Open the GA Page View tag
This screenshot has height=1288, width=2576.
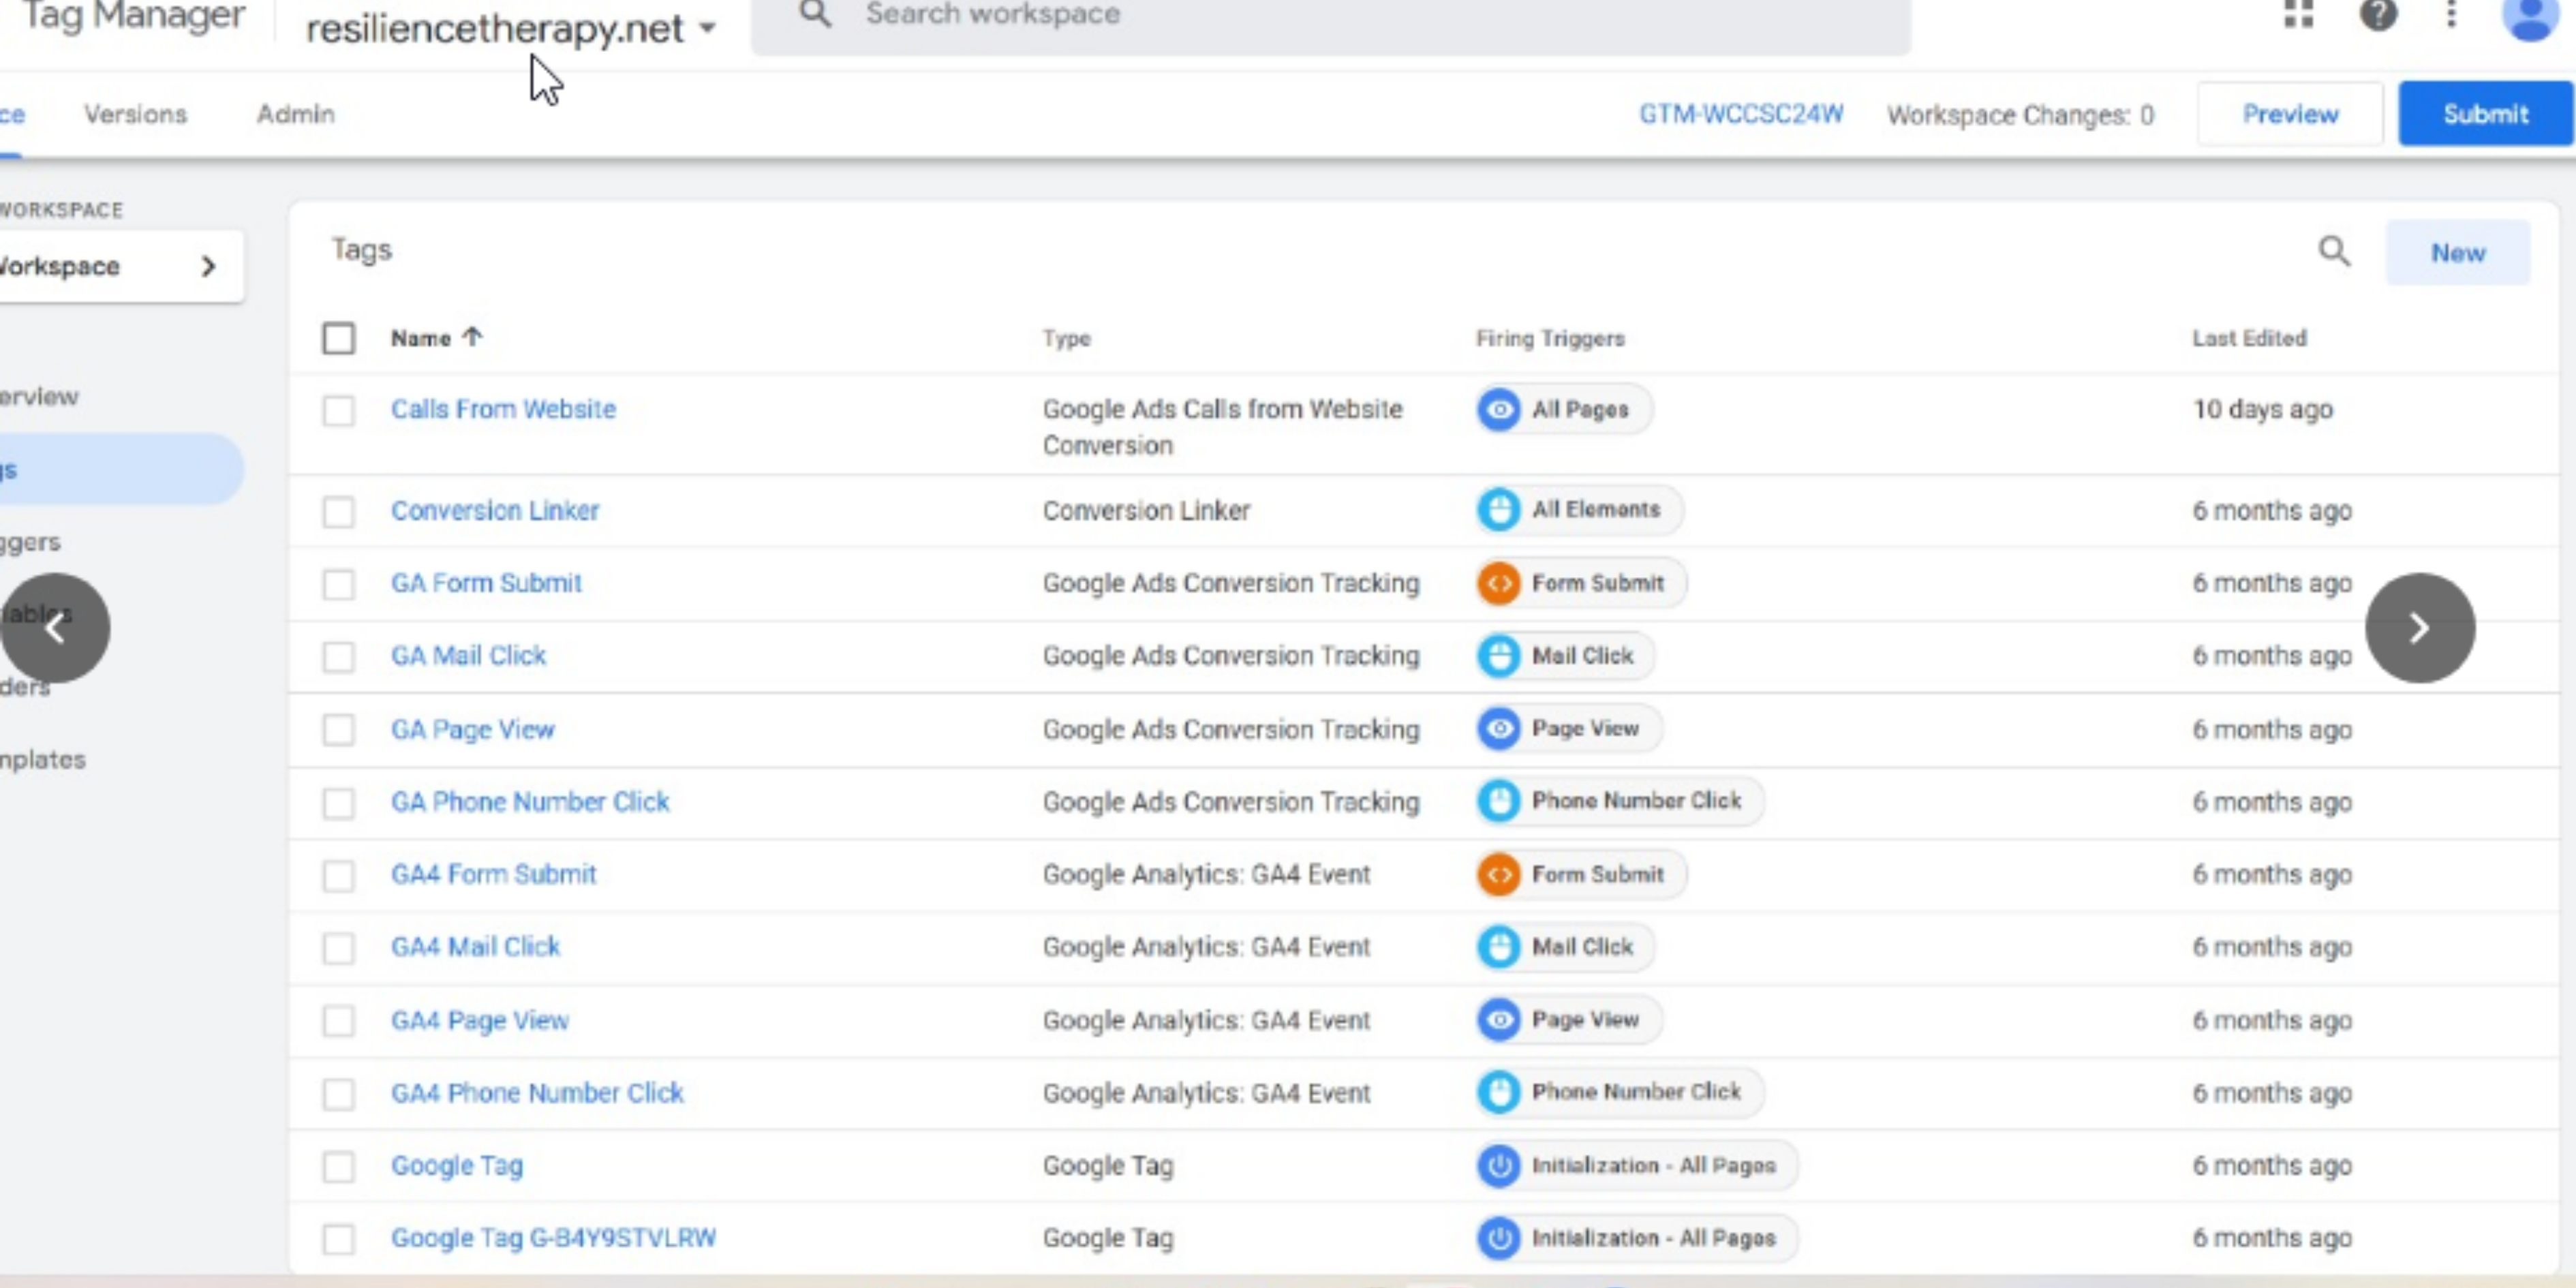click(x=472, y=730)
